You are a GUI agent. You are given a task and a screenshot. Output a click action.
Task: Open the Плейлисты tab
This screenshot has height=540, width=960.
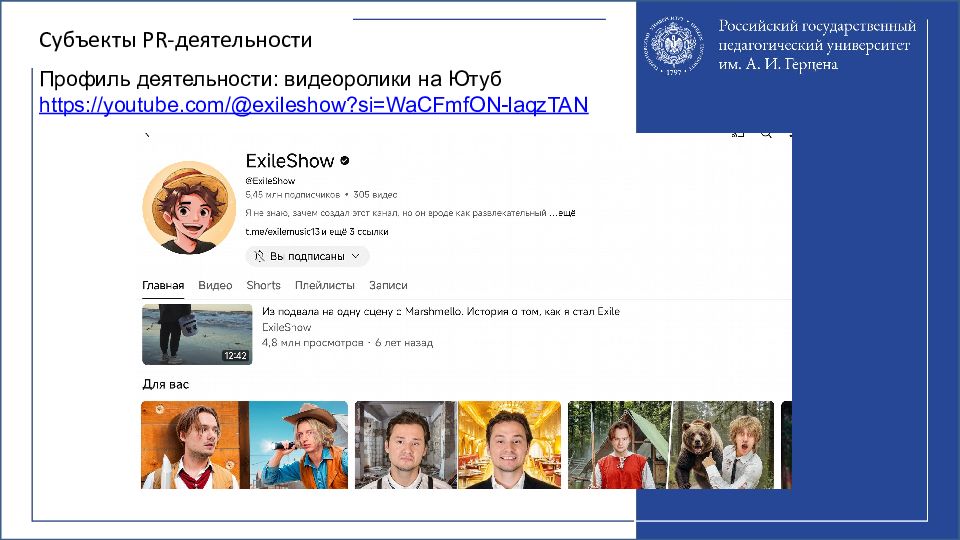tap(324, 285)
